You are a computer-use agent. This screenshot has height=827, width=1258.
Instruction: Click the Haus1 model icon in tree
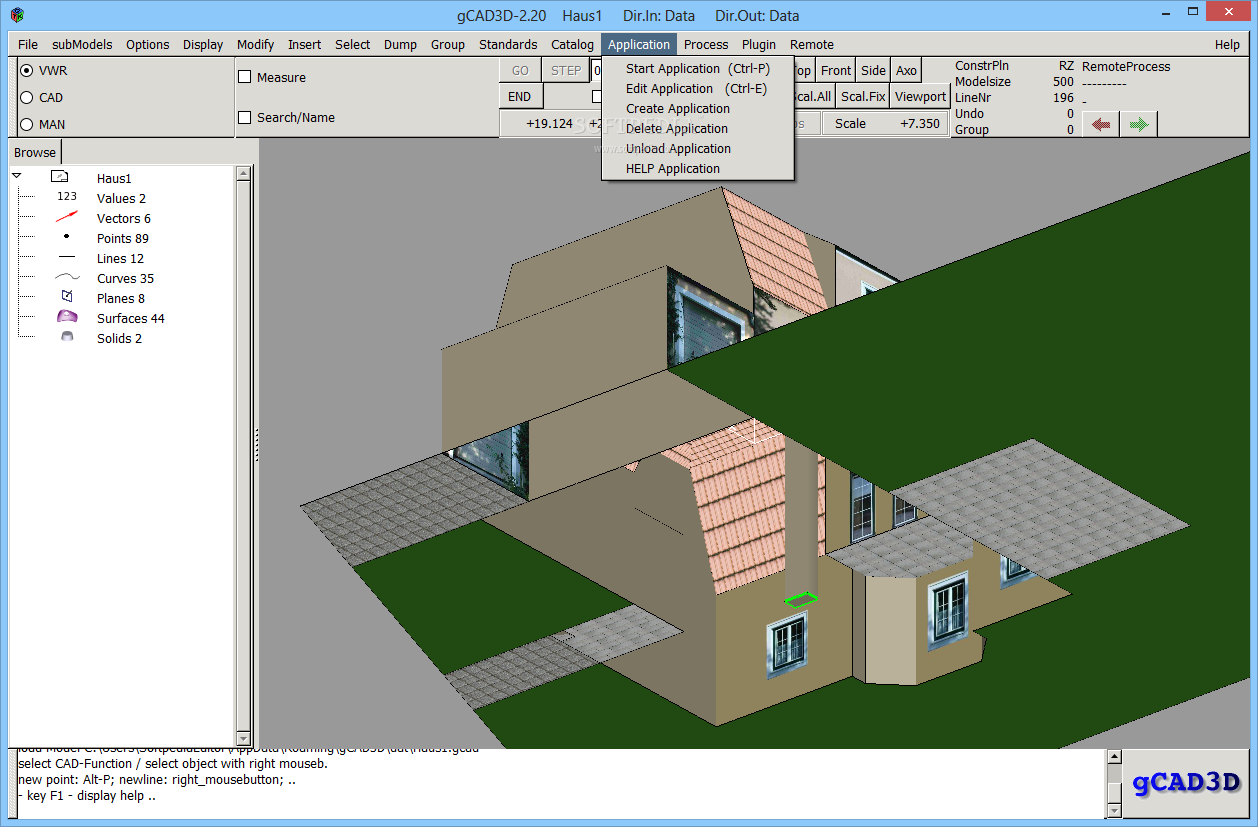[x=59, y=177]
